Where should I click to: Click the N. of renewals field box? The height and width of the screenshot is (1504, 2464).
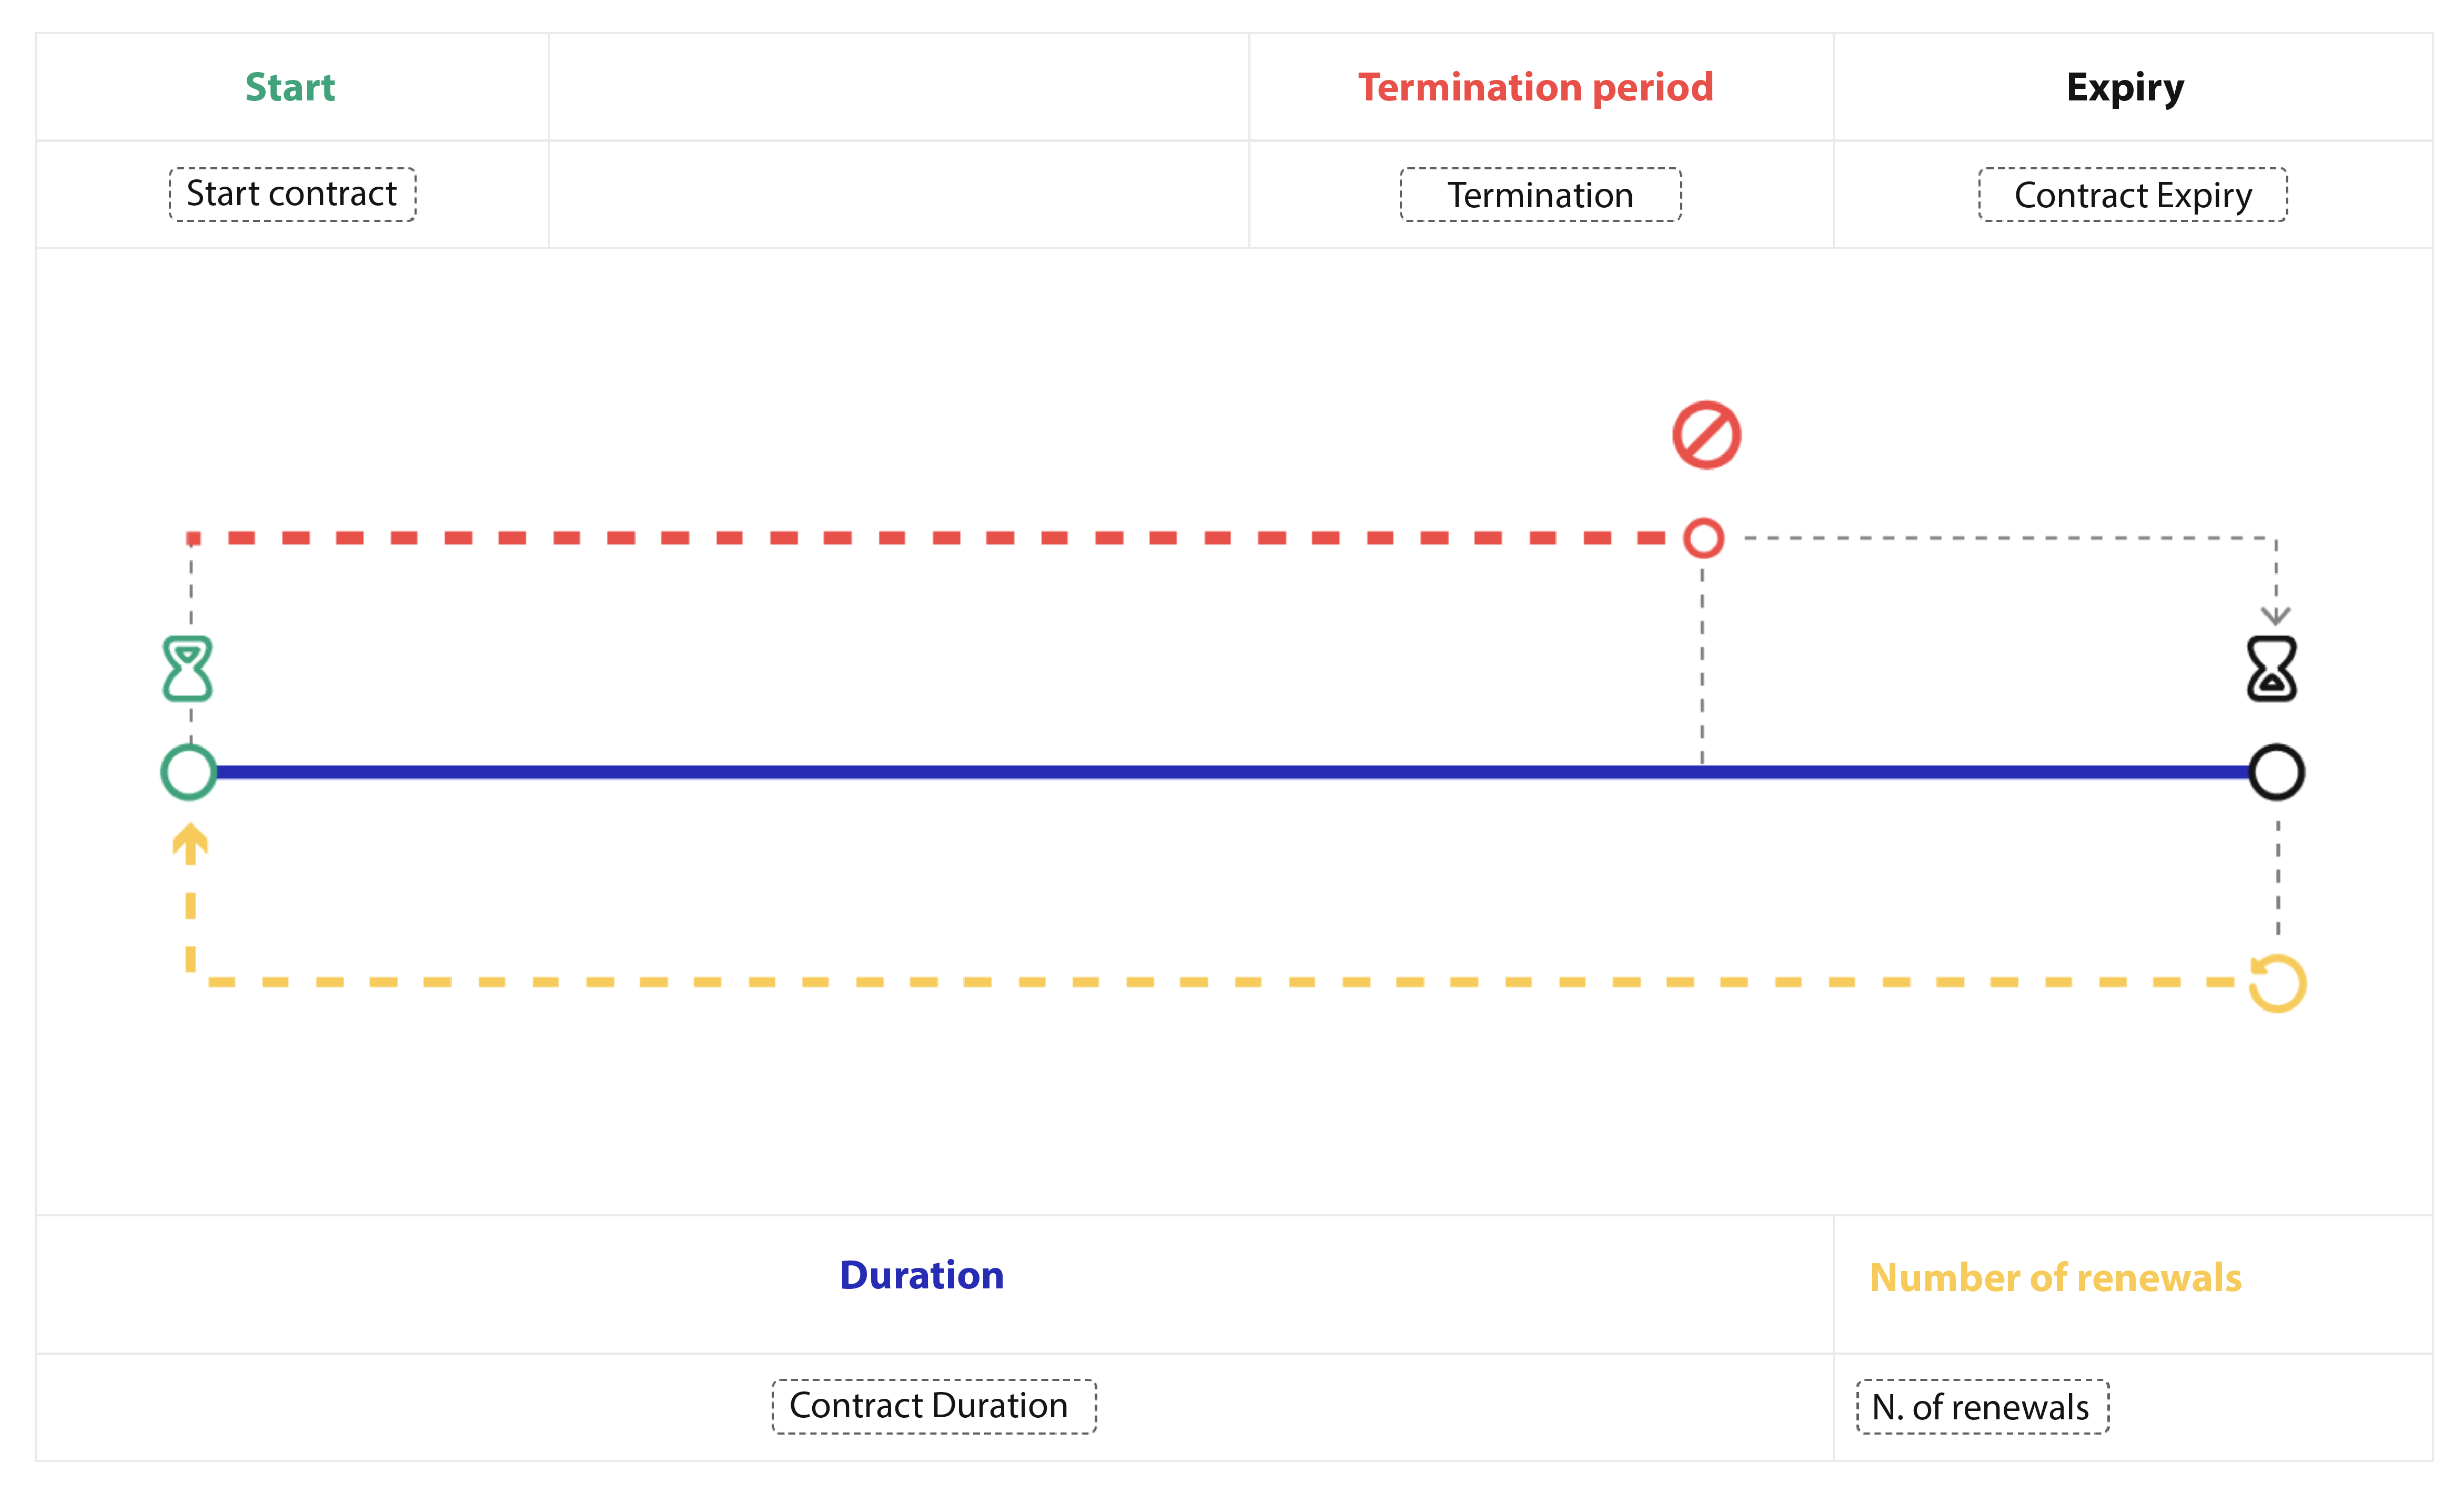[1982, 1406]
